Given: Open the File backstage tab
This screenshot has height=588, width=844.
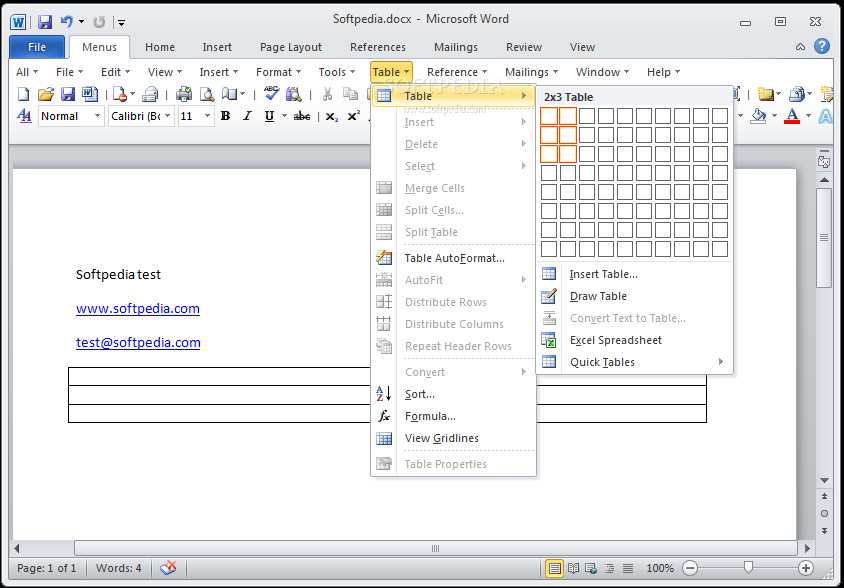Looking at the screenshot, I should 37,47.
